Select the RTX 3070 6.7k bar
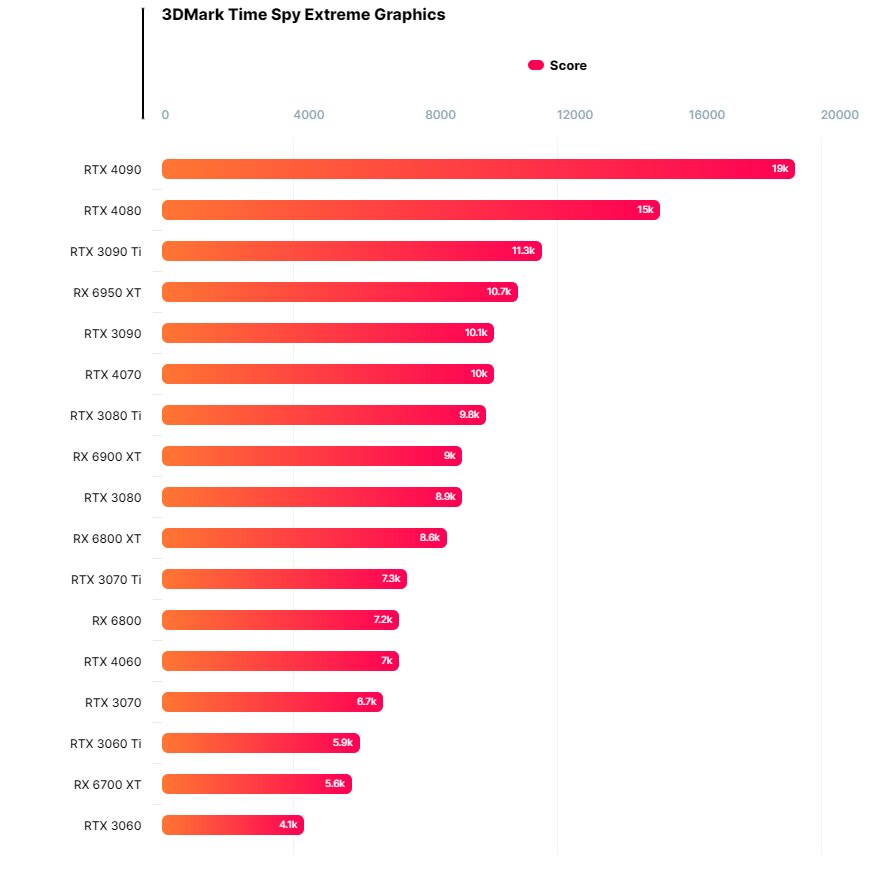This screenshot has height=875, width=875. [x=272, y=702]
